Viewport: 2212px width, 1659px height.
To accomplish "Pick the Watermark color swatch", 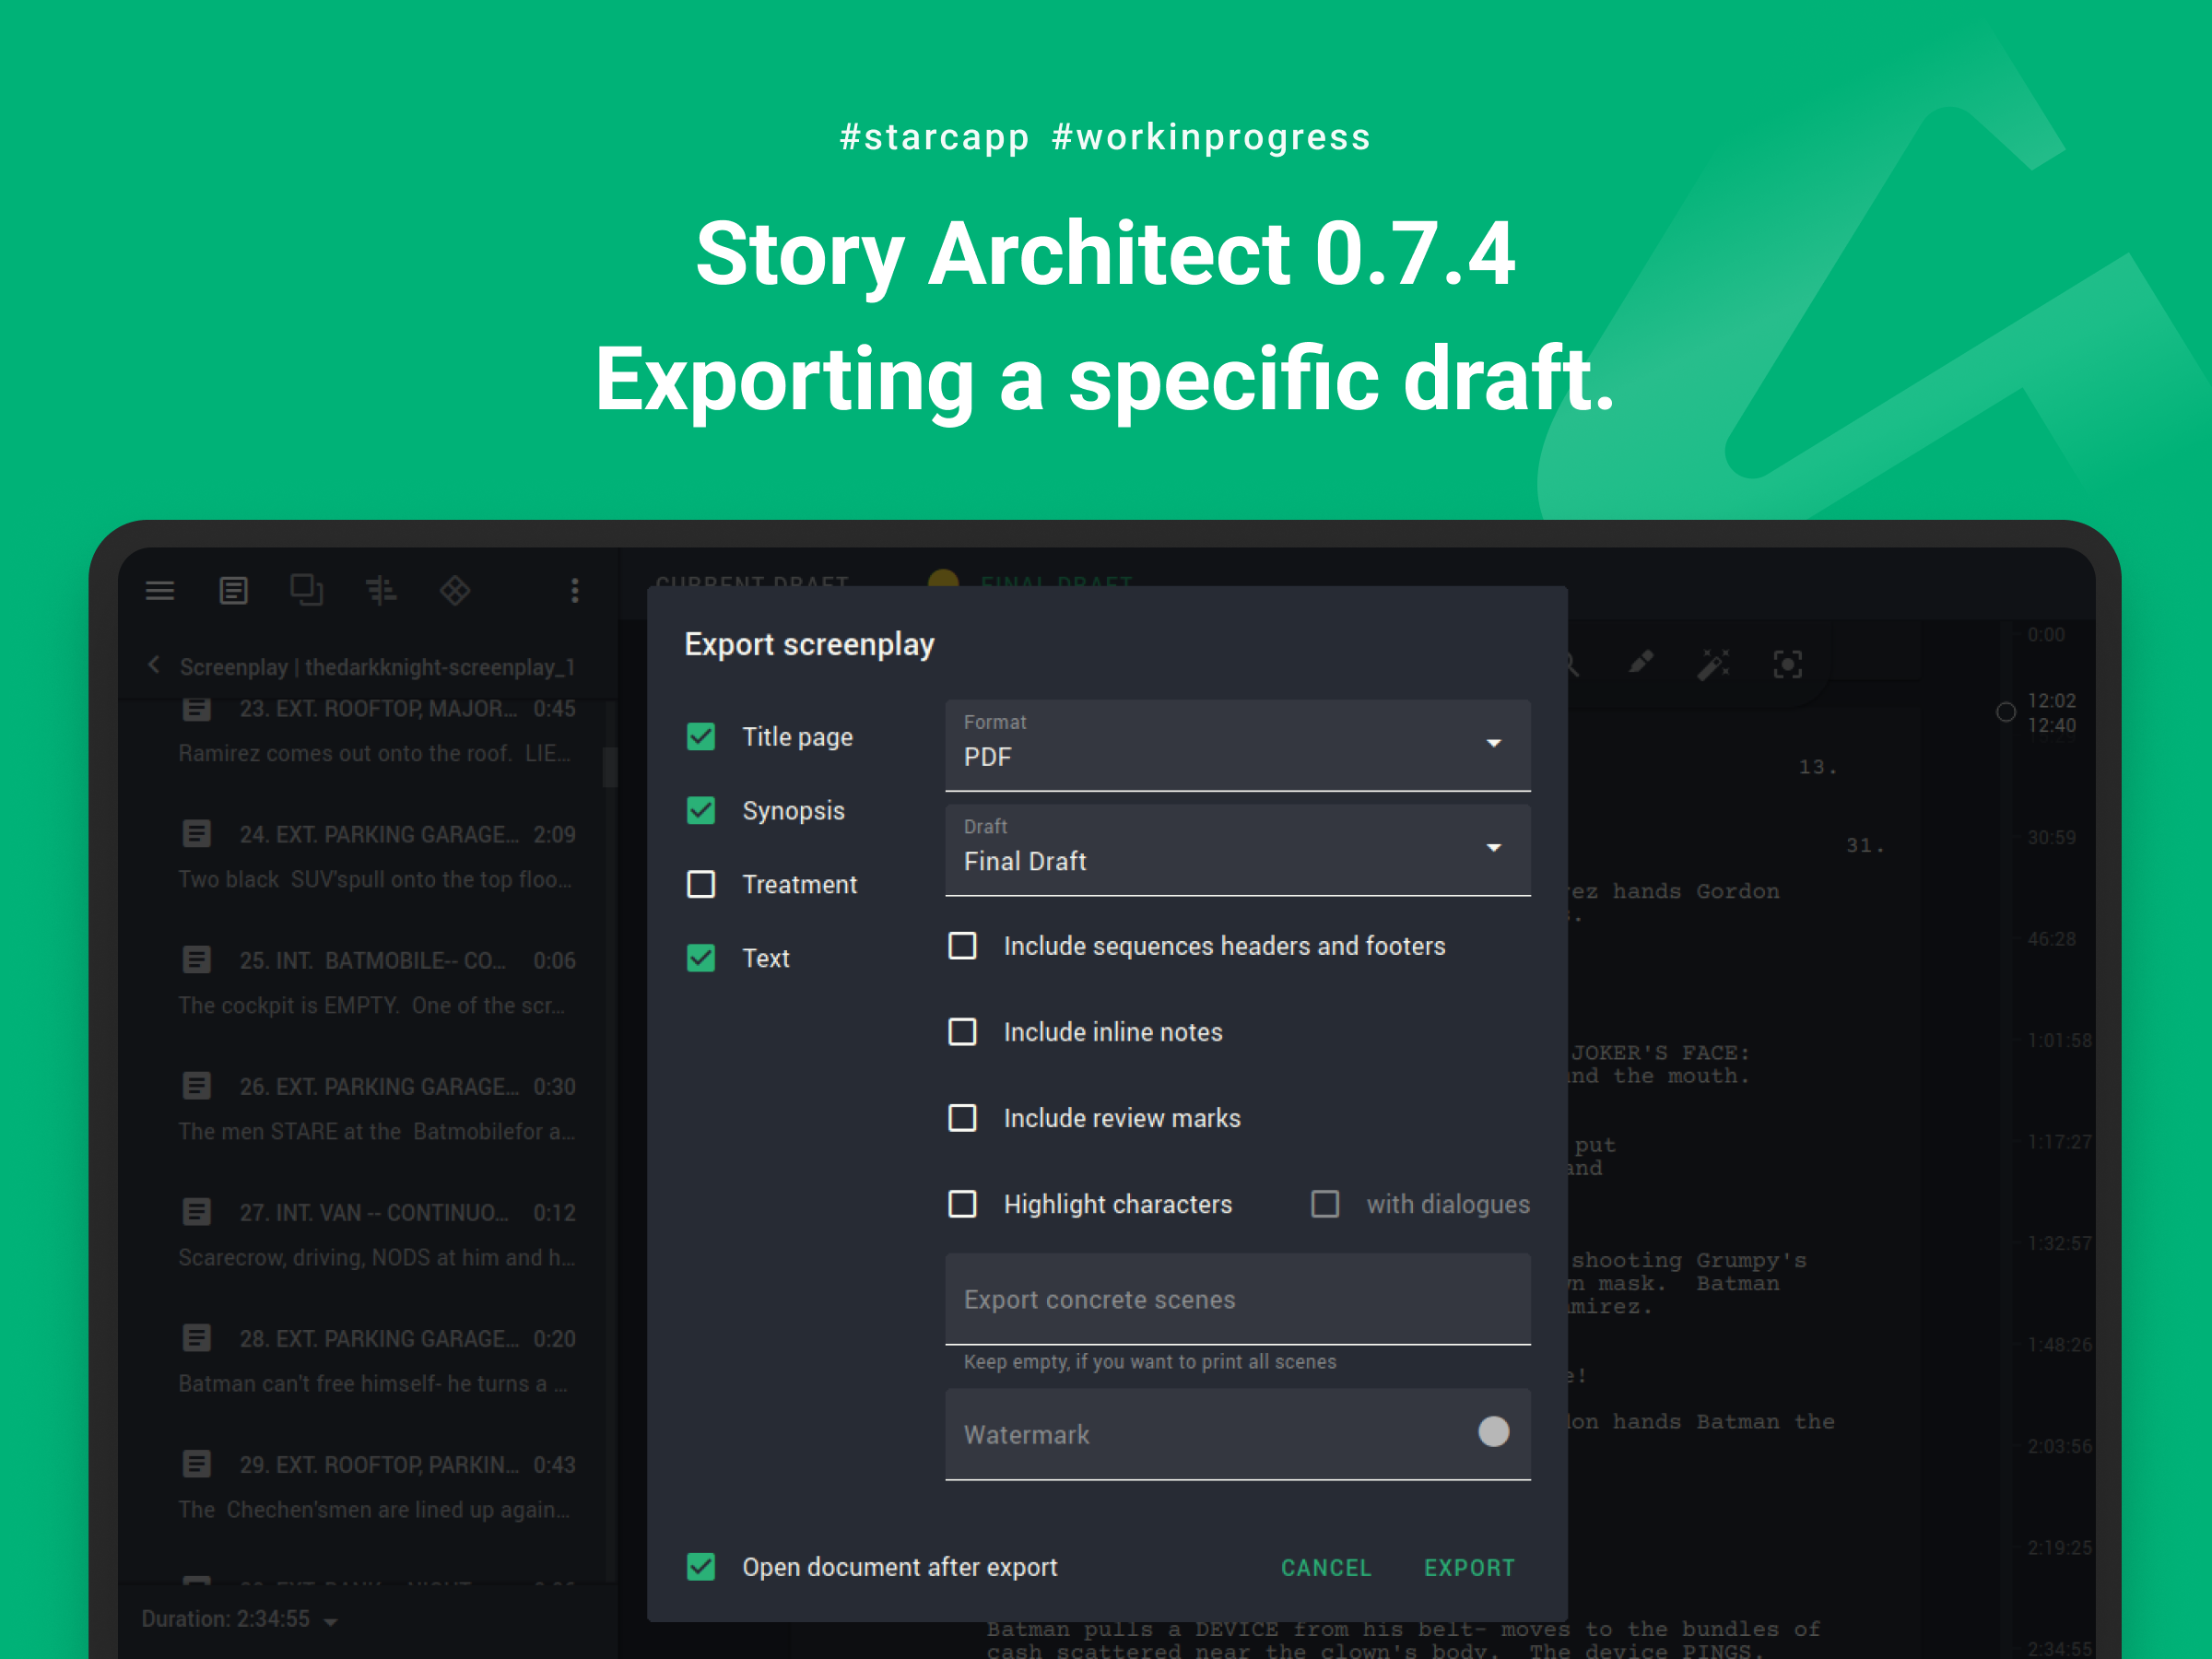I will click(x=1493, y=1432).
